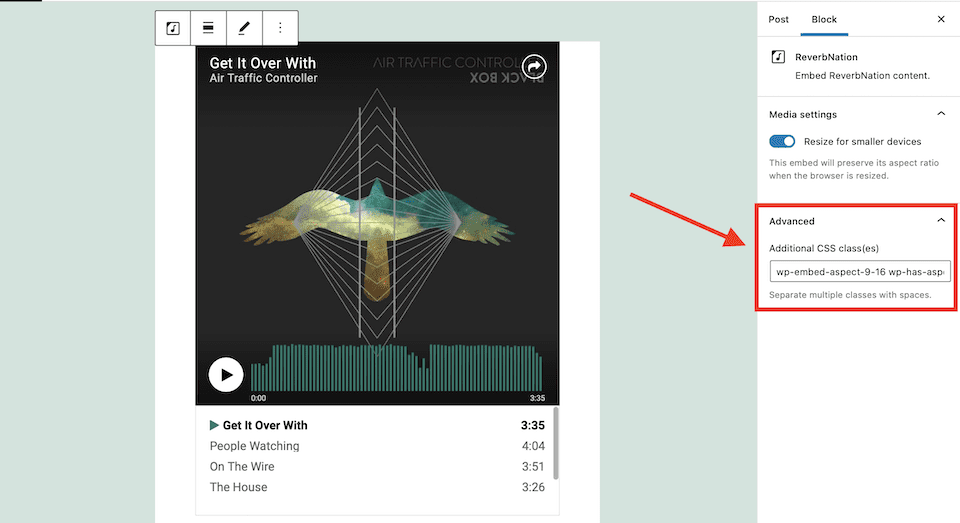Viewport: 960px width, 523px height.
Task: Select the Block tab
Action: tap(824, 20)
